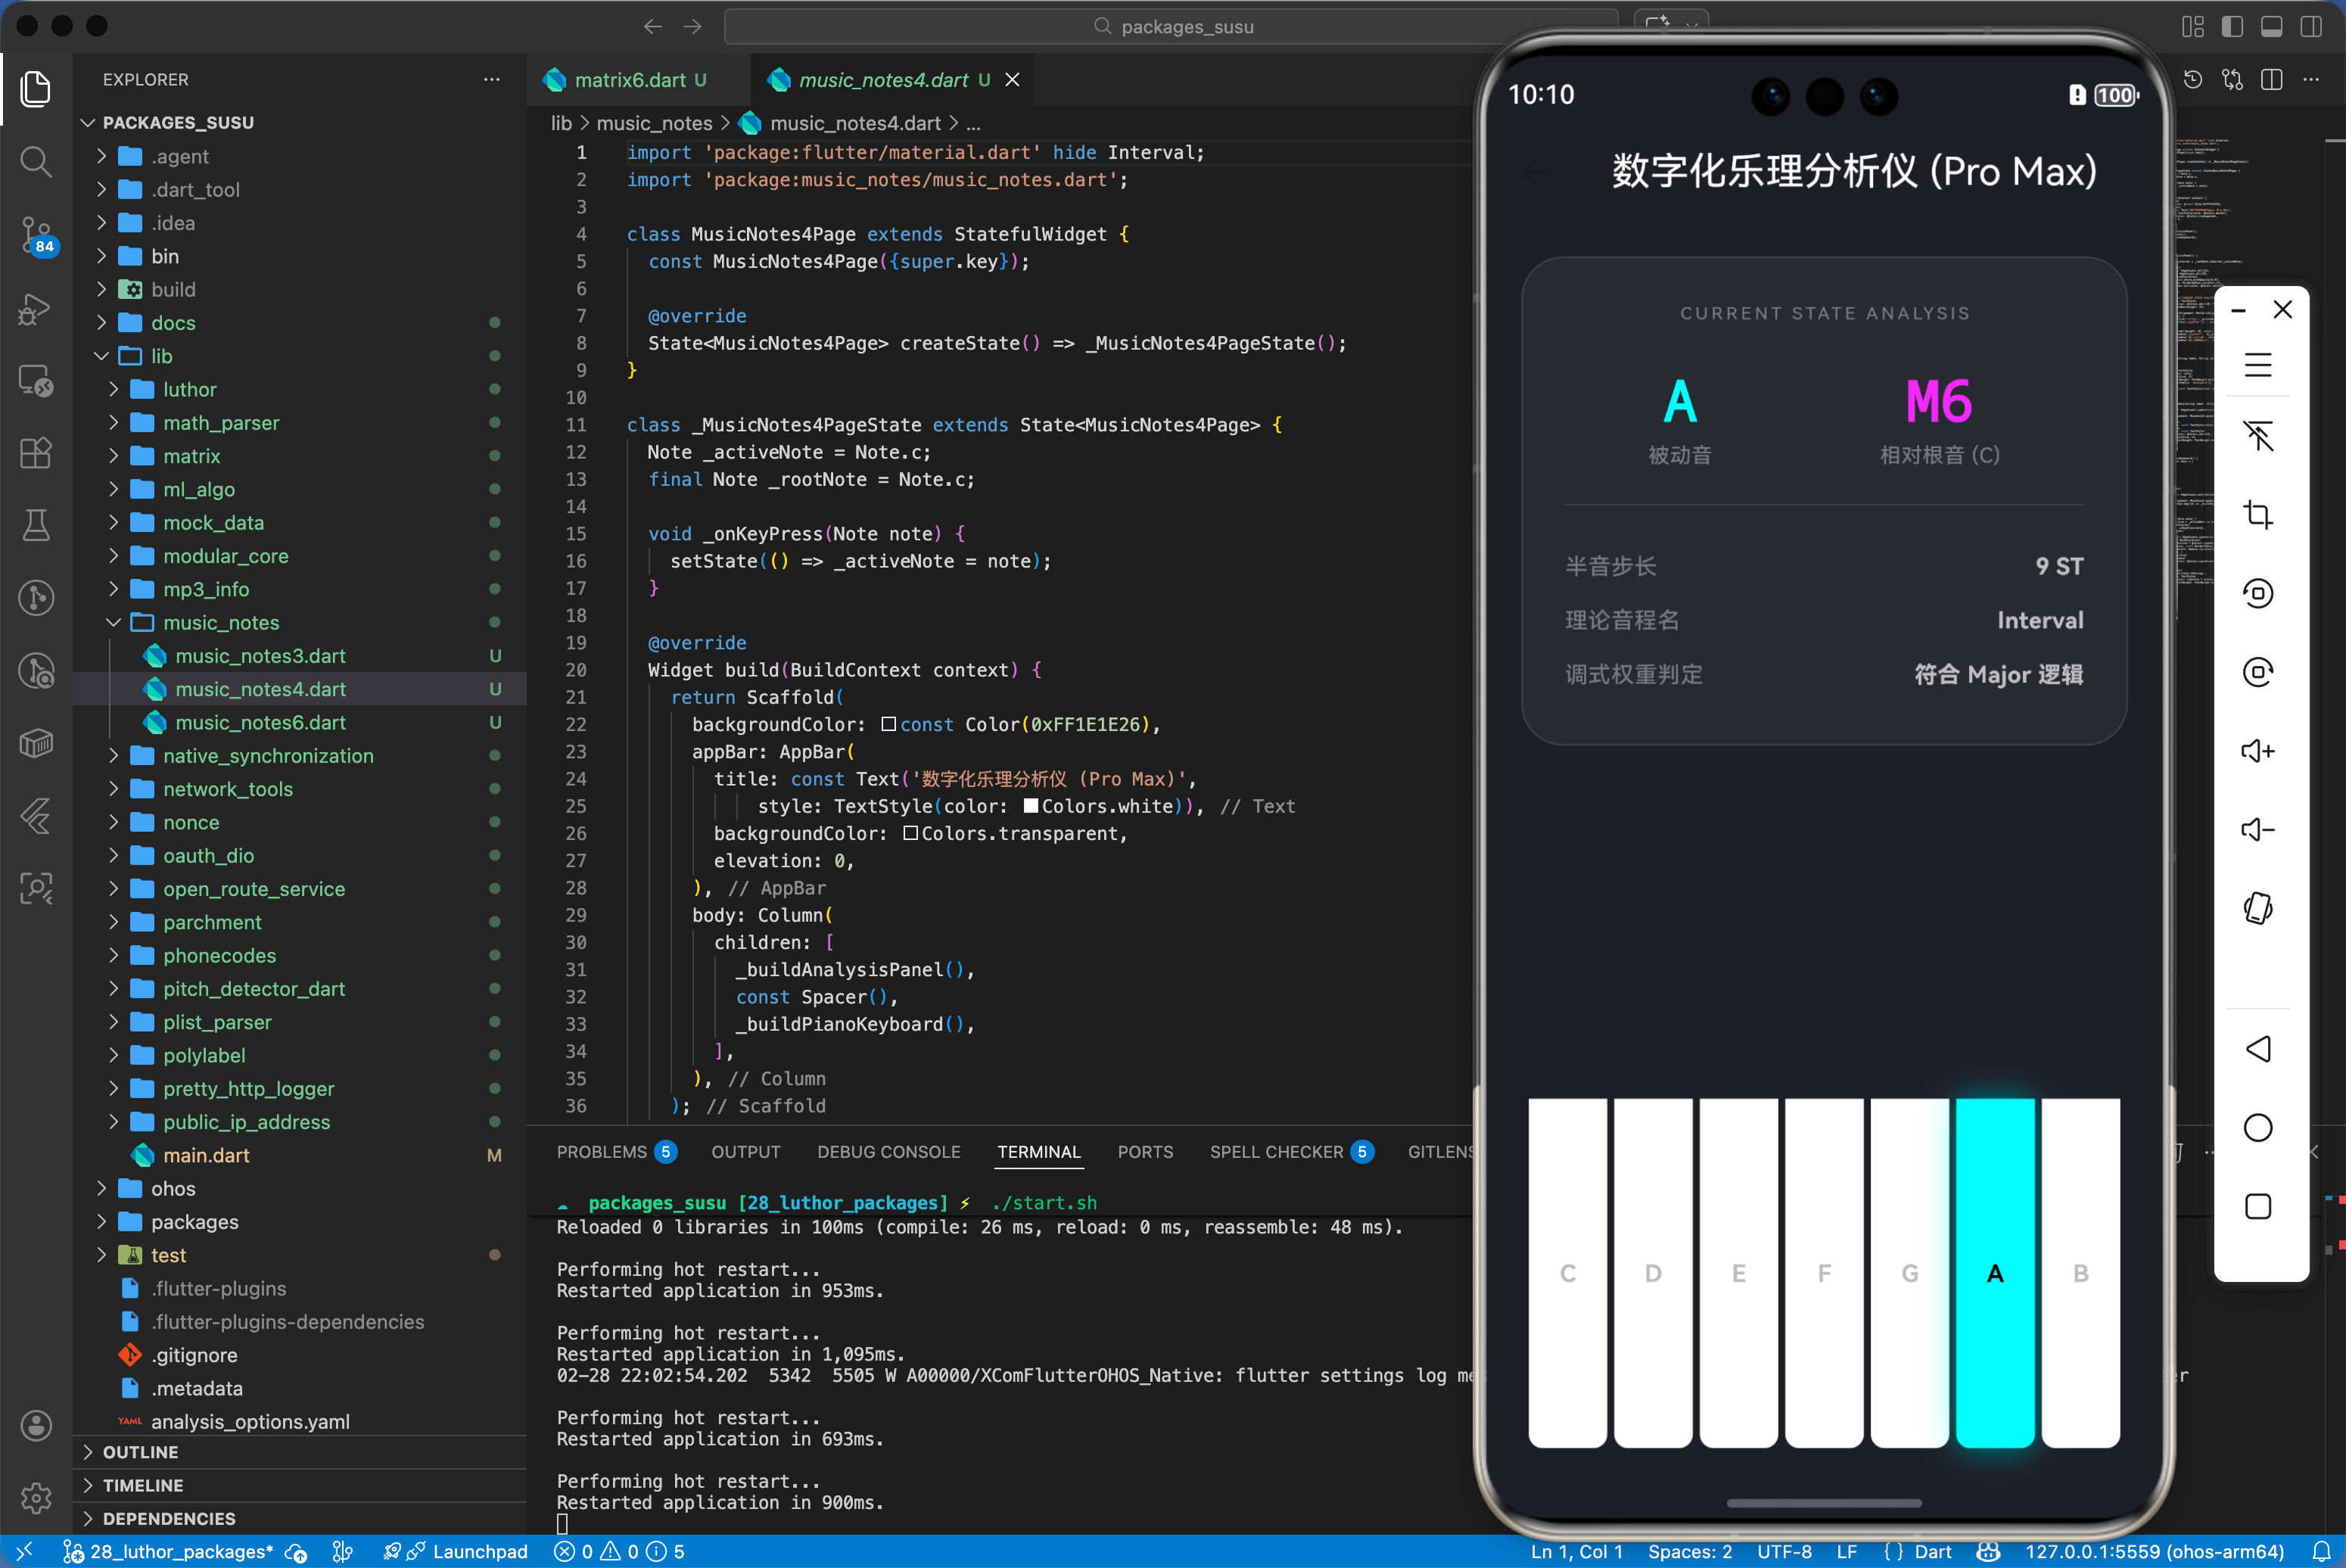Click the emulator screen crop icon
This screenshot has height=1568, width=2346.
click(x=2259, y=514)
